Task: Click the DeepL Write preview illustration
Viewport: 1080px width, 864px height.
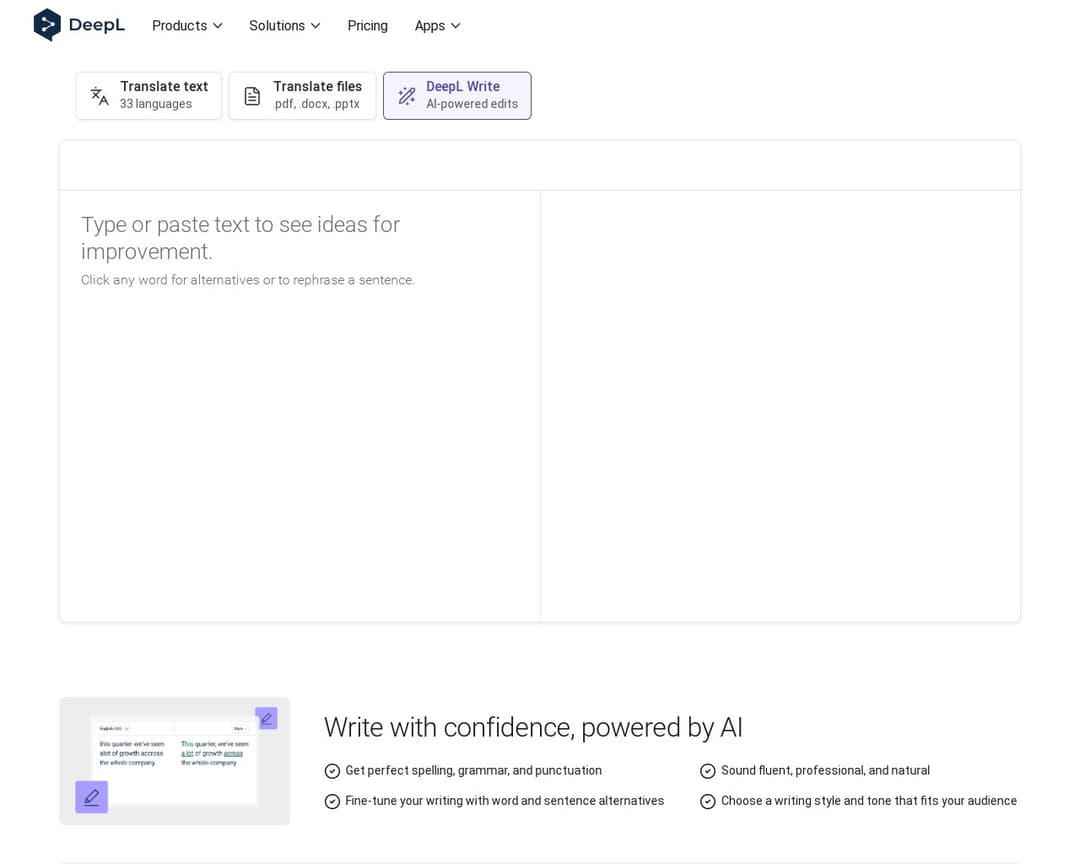Action: (174, 762)
